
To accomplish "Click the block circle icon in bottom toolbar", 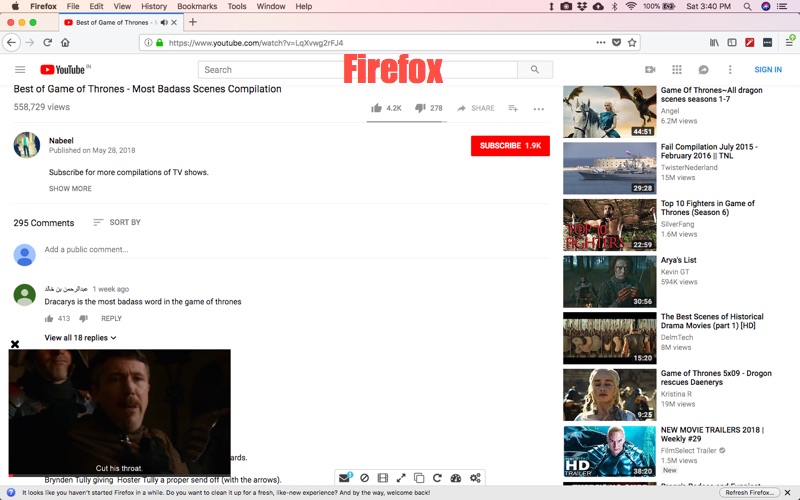I will click(x=364, y=478).
